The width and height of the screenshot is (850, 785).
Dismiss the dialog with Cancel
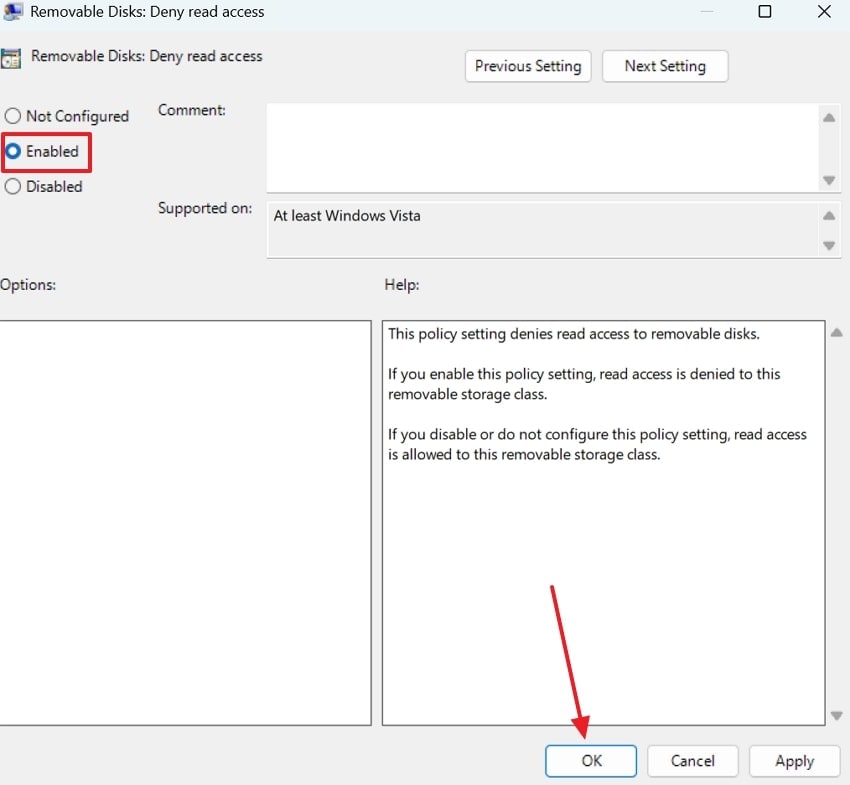[x=692, y=761]
